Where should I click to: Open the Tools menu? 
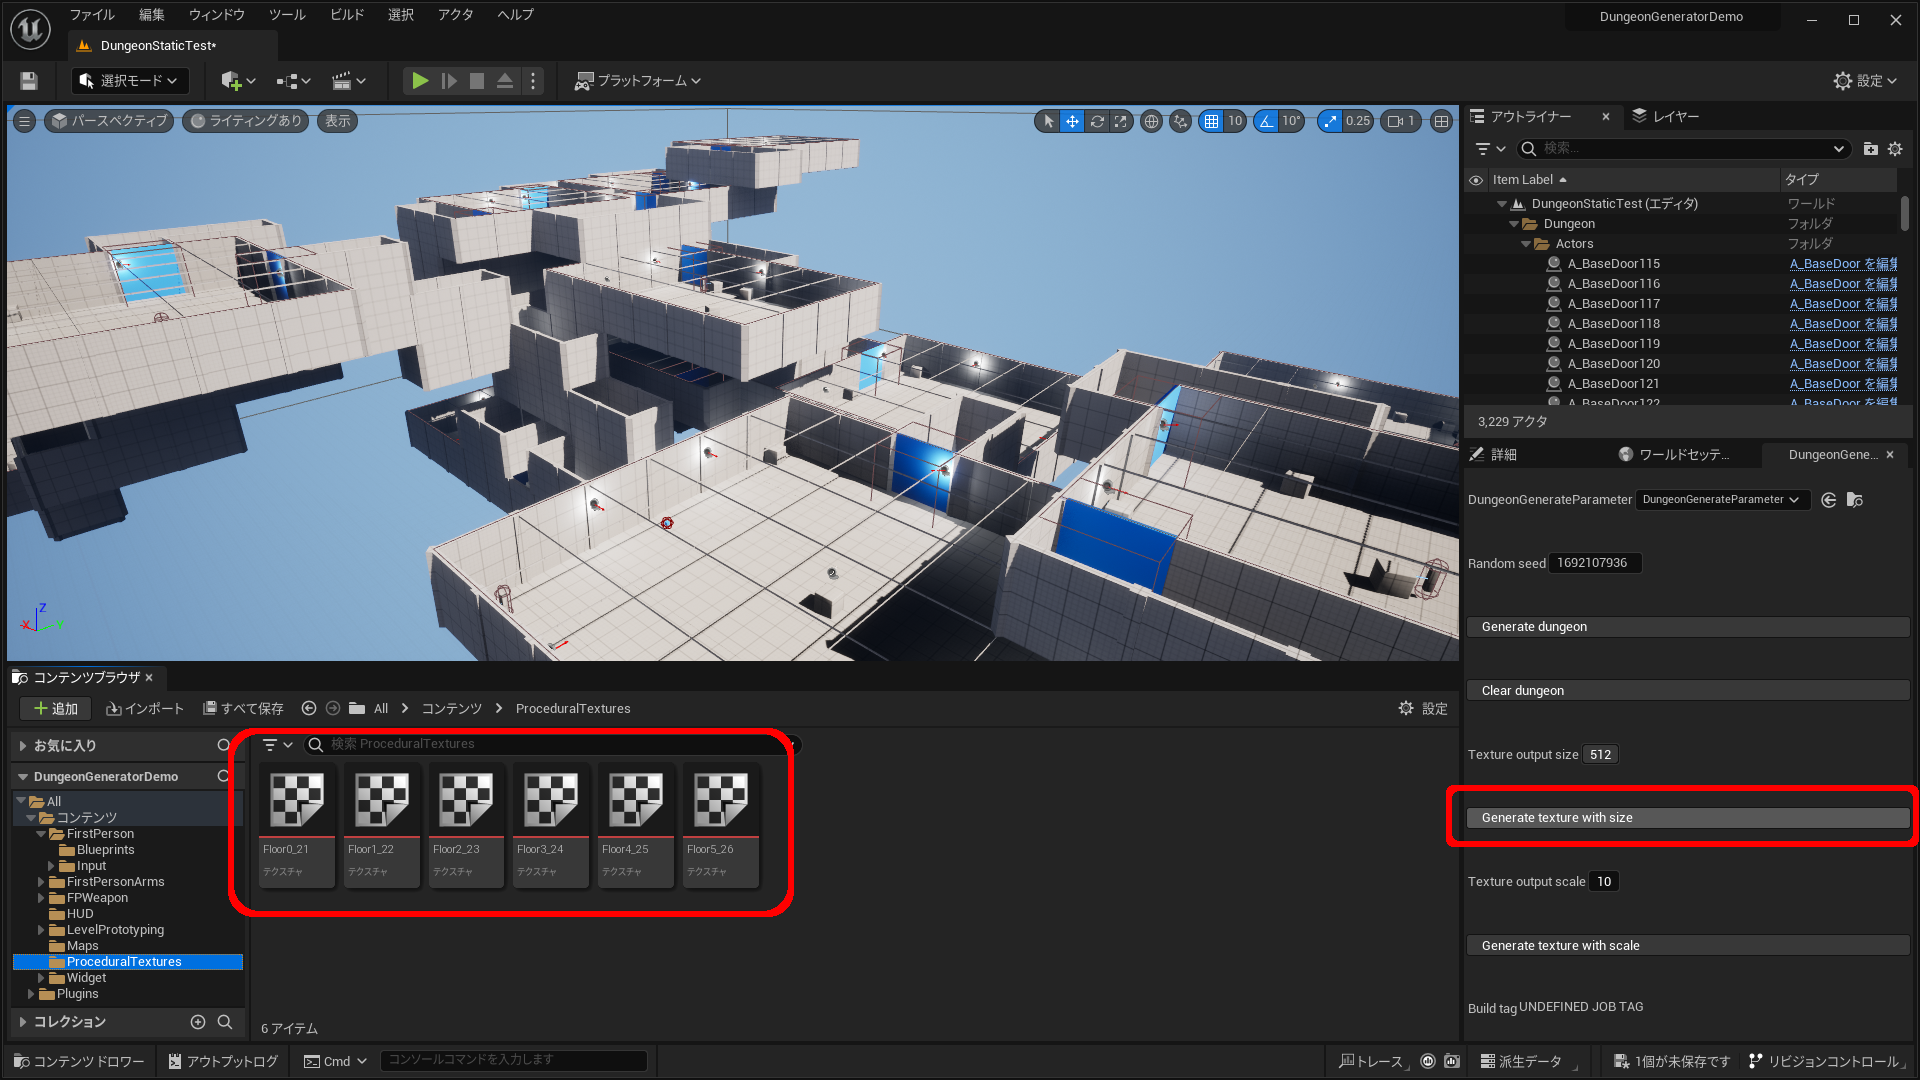(287, 15)
